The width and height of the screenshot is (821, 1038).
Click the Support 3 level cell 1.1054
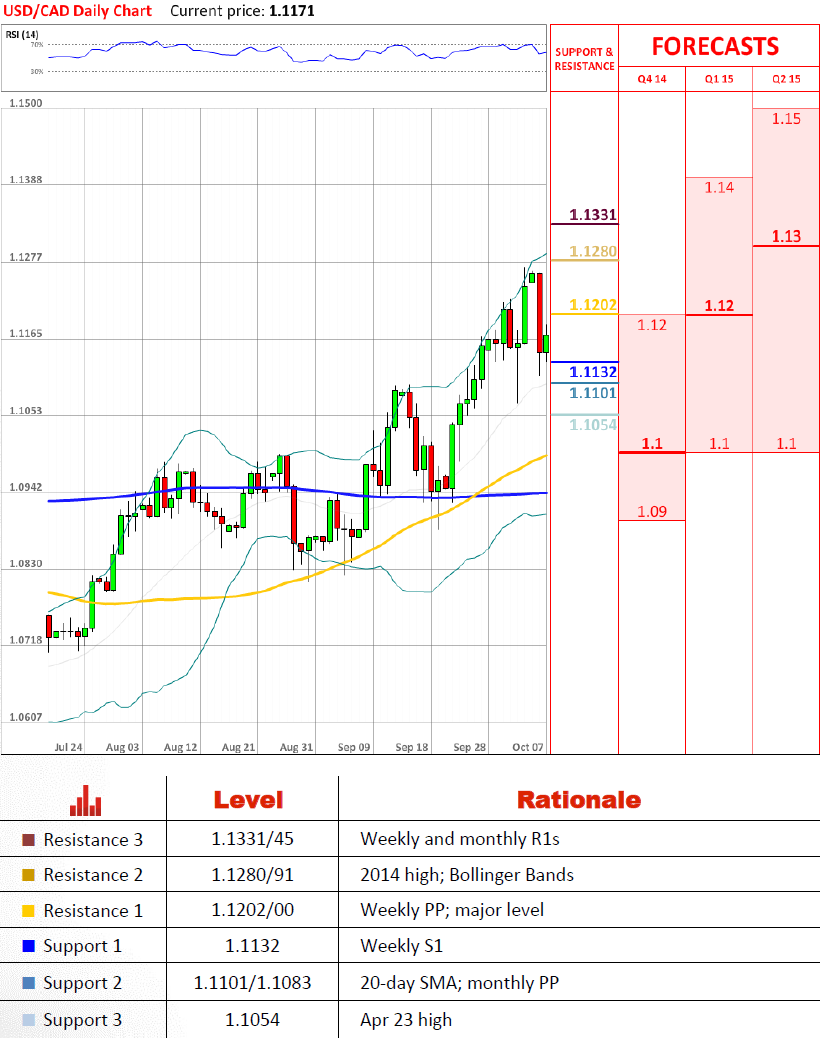click(x=252, y=1020)
